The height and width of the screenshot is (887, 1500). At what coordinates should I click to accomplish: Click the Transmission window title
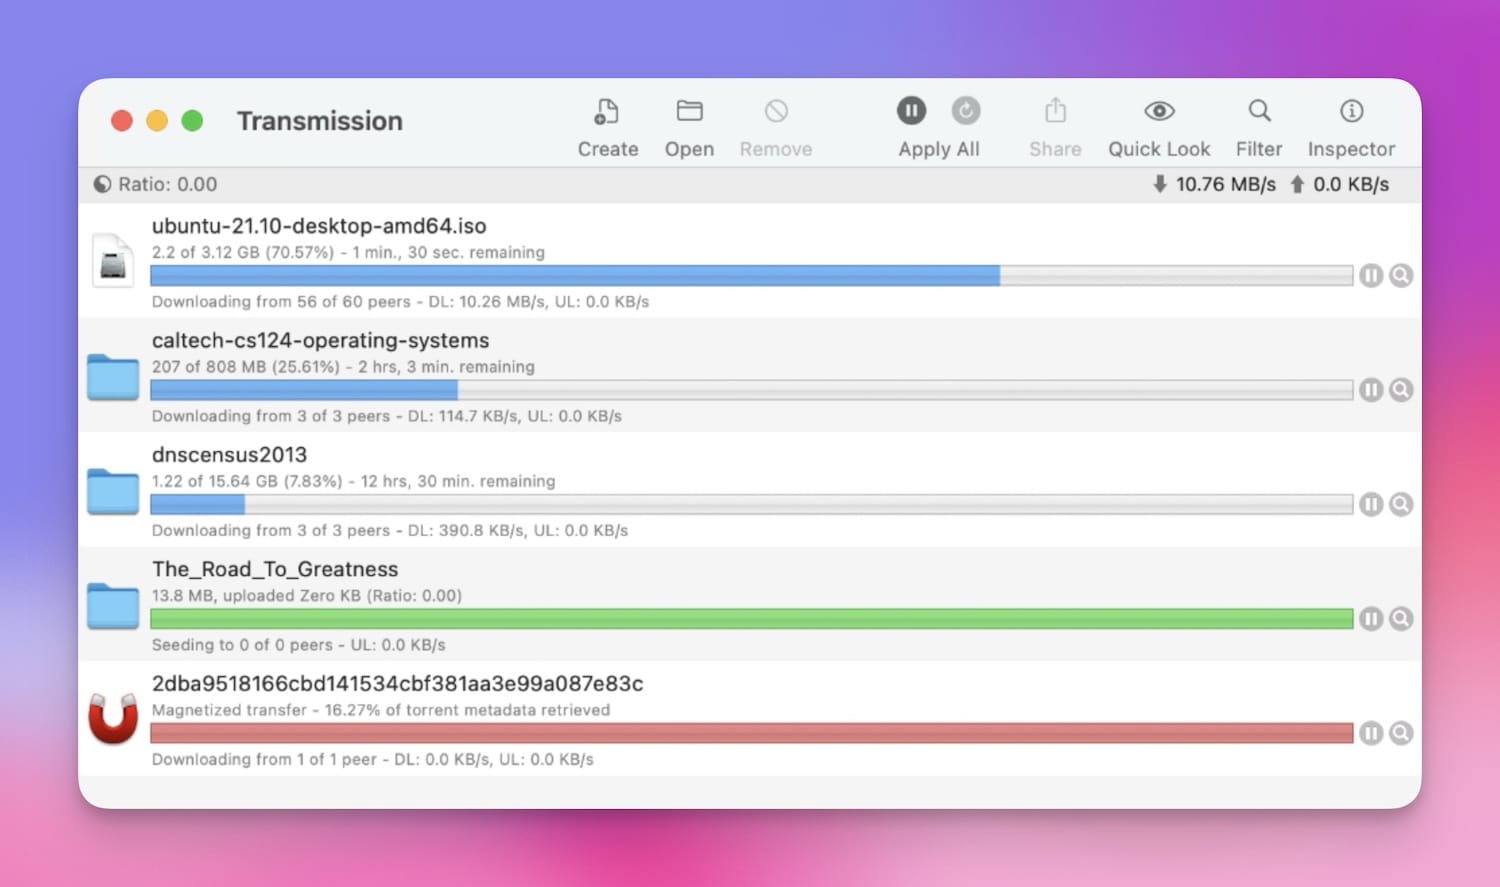[320, 121]
